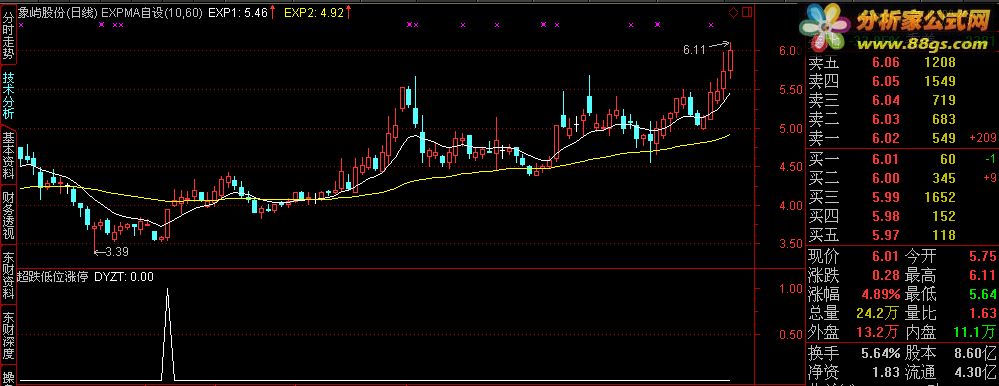Screen dimensions: 999x386
Task: Click the red diamond icon above the chart
Action: pos(733,12)
